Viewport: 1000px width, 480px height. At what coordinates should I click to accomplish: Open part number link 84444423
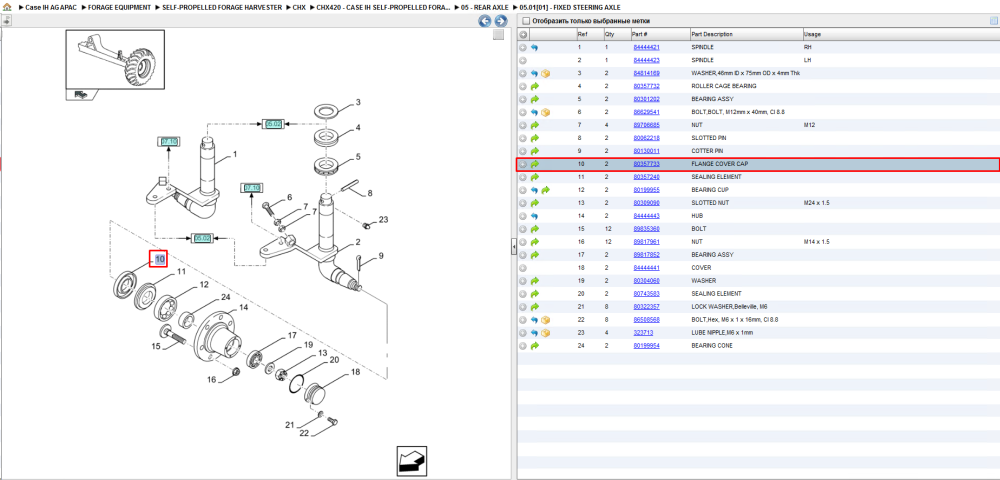646,61
